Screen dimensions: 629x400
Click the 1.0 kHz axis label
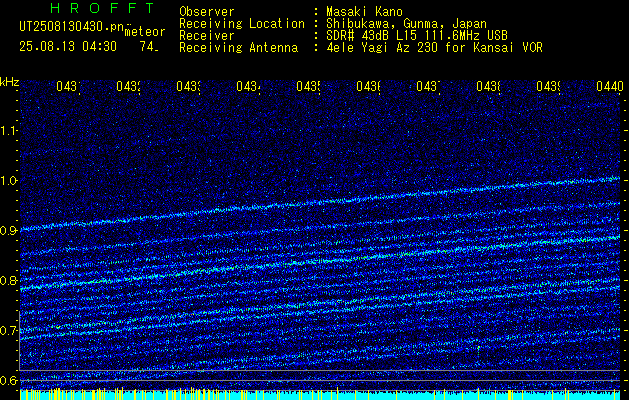click(8, 181)
